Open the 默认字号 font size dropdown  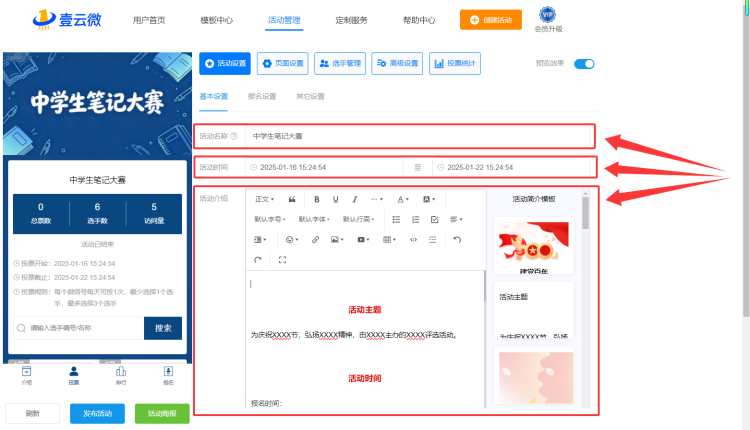point(270,220)
